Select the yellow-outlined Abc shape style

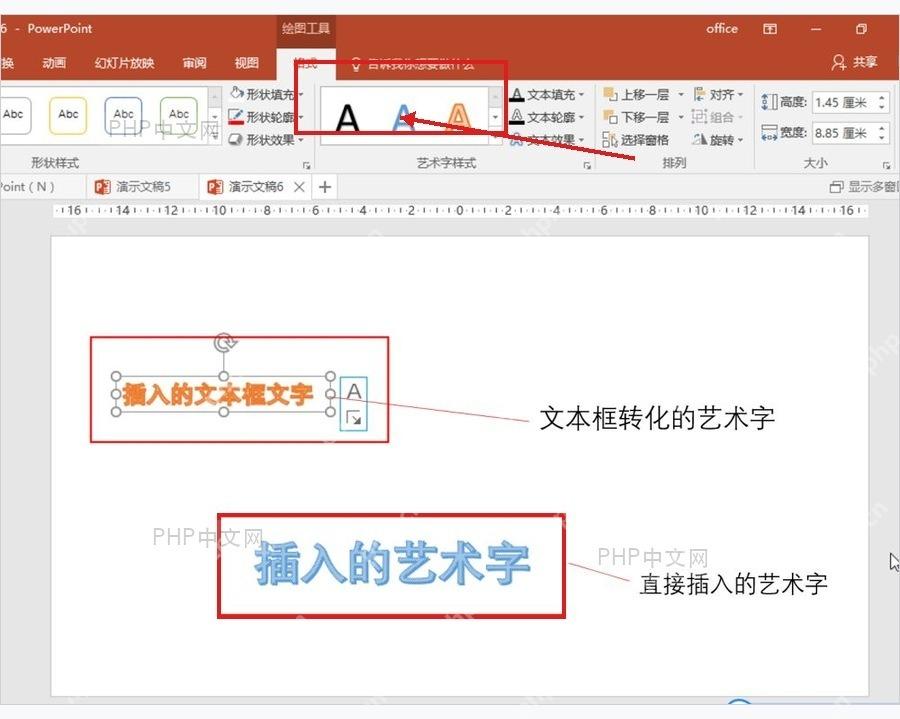click(x=68, y=115)
